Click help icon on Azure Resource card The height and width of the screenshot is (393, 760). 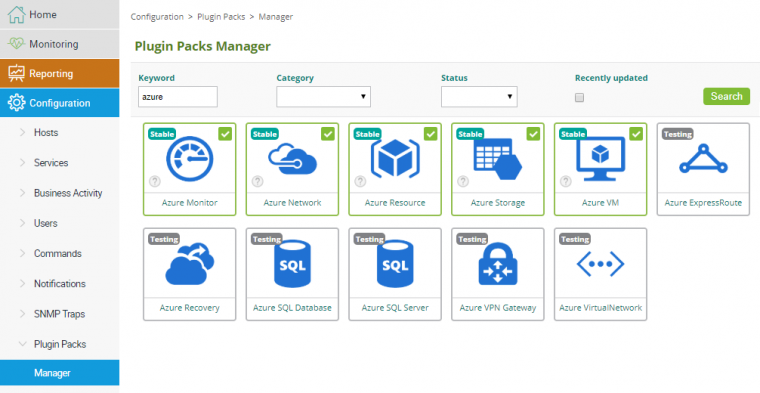tap(360, 182)
